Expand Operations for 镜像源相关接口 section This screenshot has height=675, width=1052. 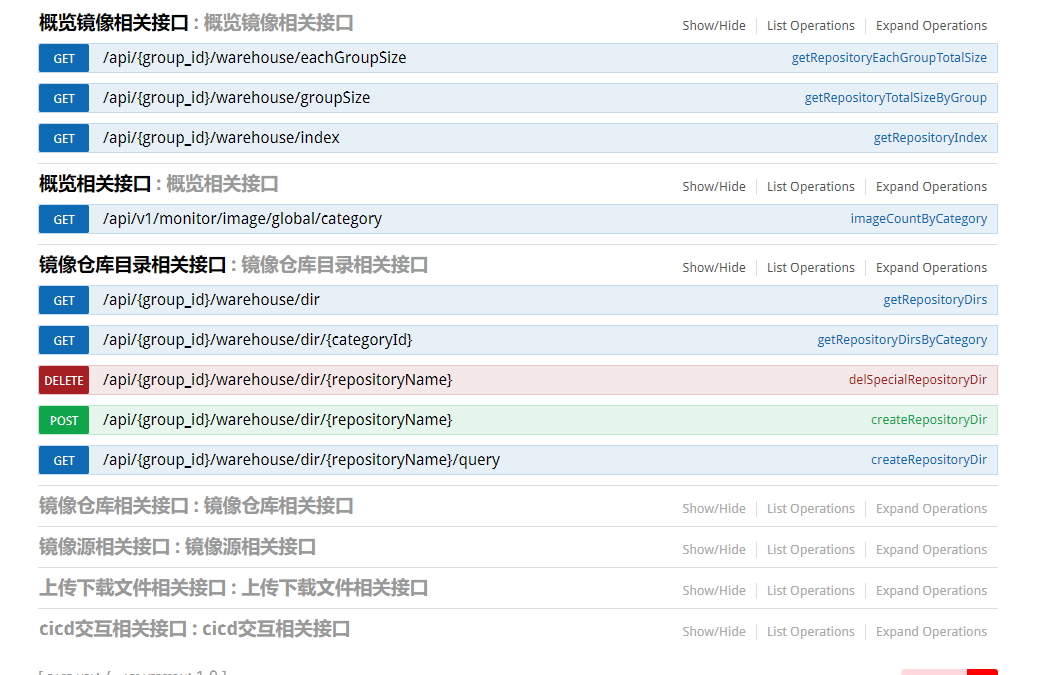point(931,549)
